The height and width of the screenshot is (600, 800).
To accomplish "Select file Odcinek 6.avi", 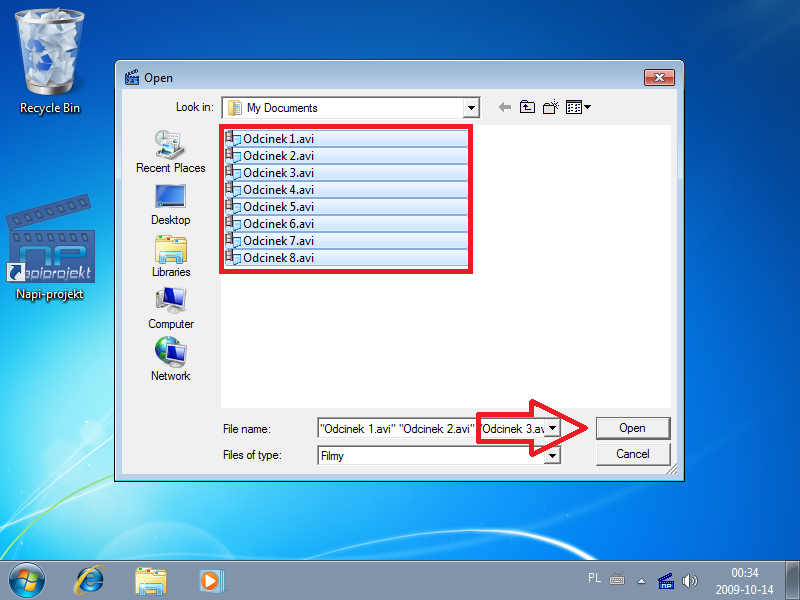I will pos(346,224).
